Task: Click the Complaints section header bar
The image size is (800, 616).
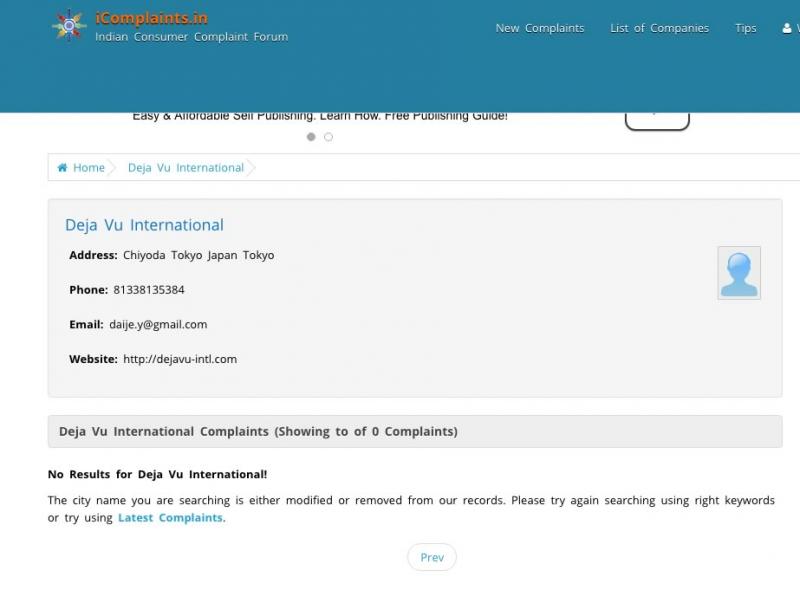Action: (x=415, y=431)
